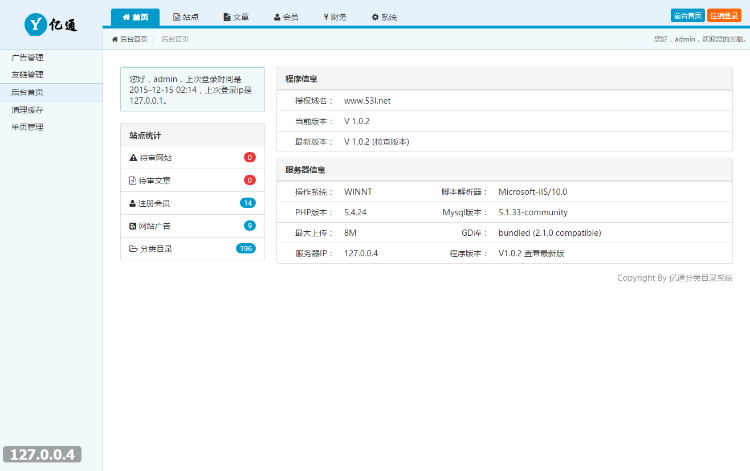750x471 pixels.
Task: Click the 当前版本 value V 1.0.2
Action: tap(357, 121)
